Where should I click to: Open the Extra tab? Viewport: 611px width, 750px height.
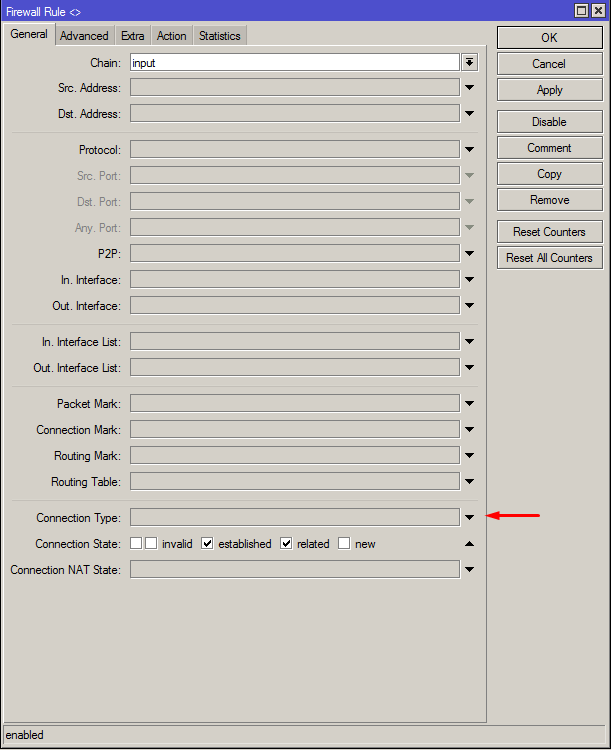point(133,36)
